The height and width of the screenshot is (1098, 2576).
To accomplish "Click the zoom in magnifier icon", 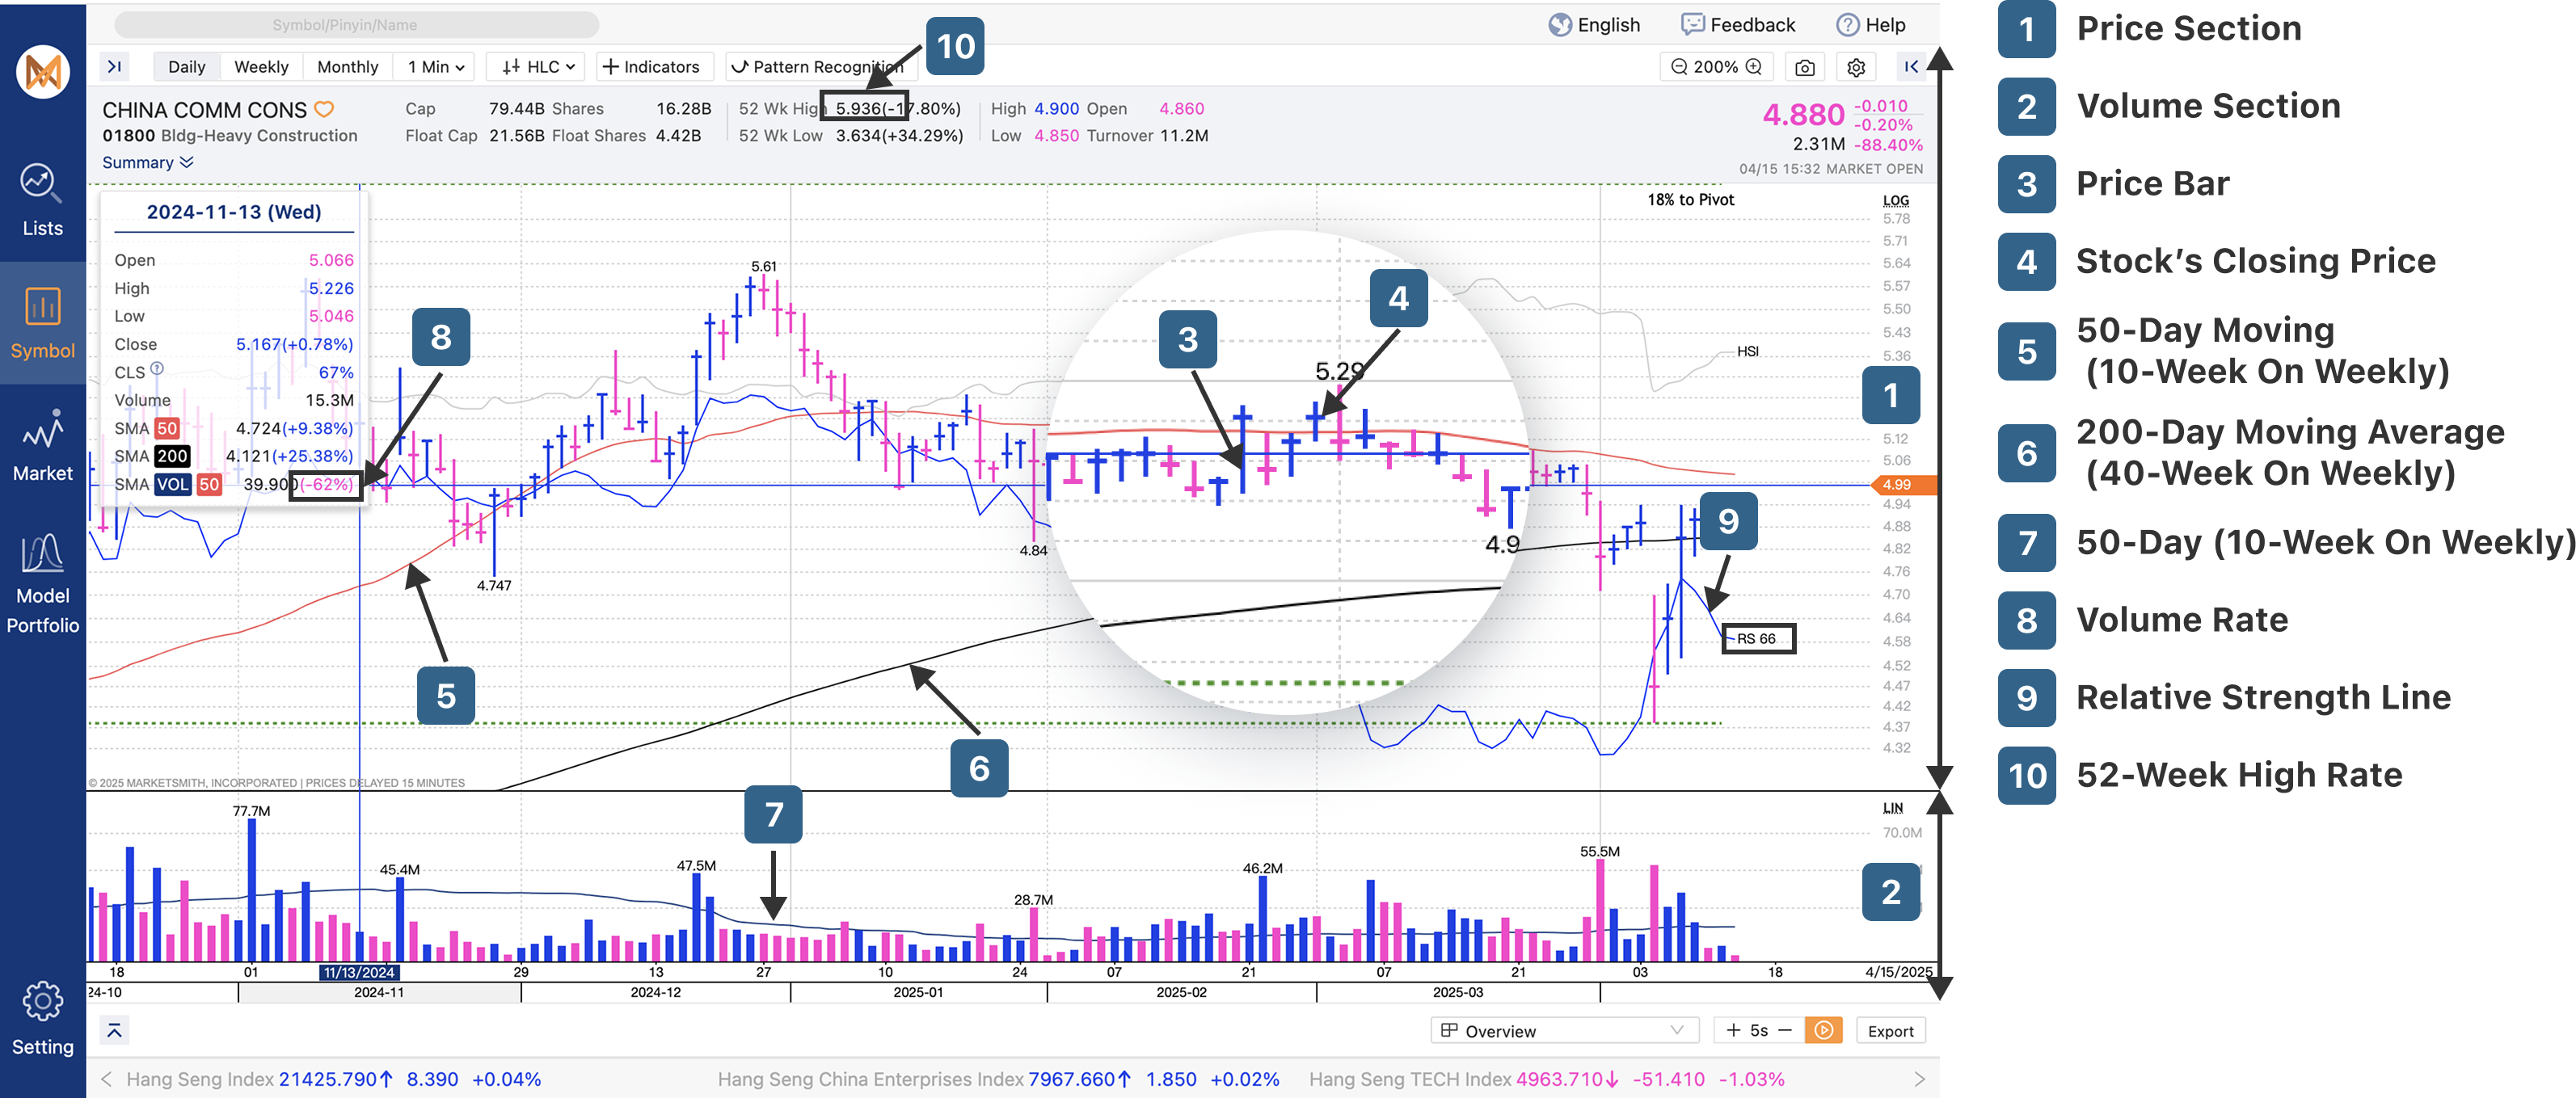I will coord(1754,67).
